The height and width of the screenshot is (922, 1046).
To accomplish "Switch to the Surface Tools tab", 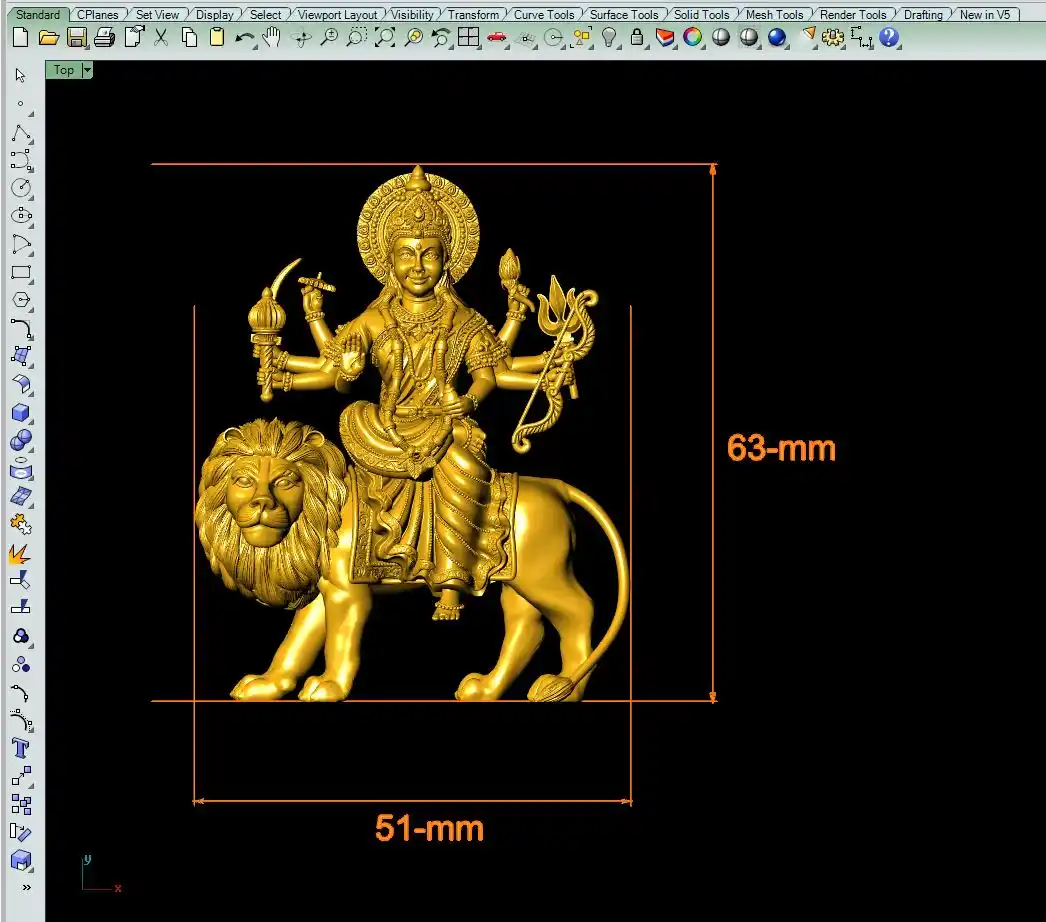I will [623, 15].
